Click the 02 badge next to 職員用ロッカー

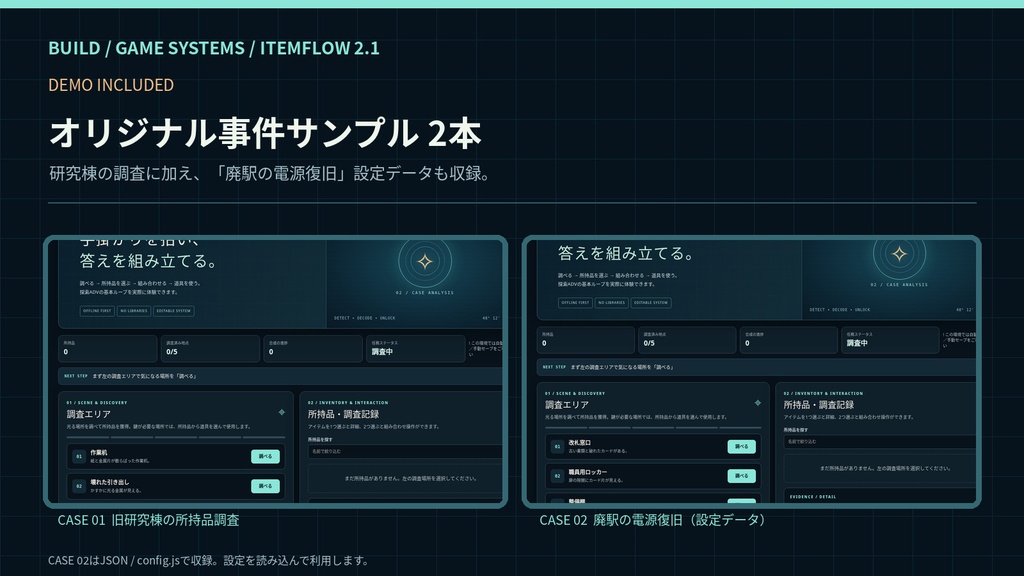[557, 476]
